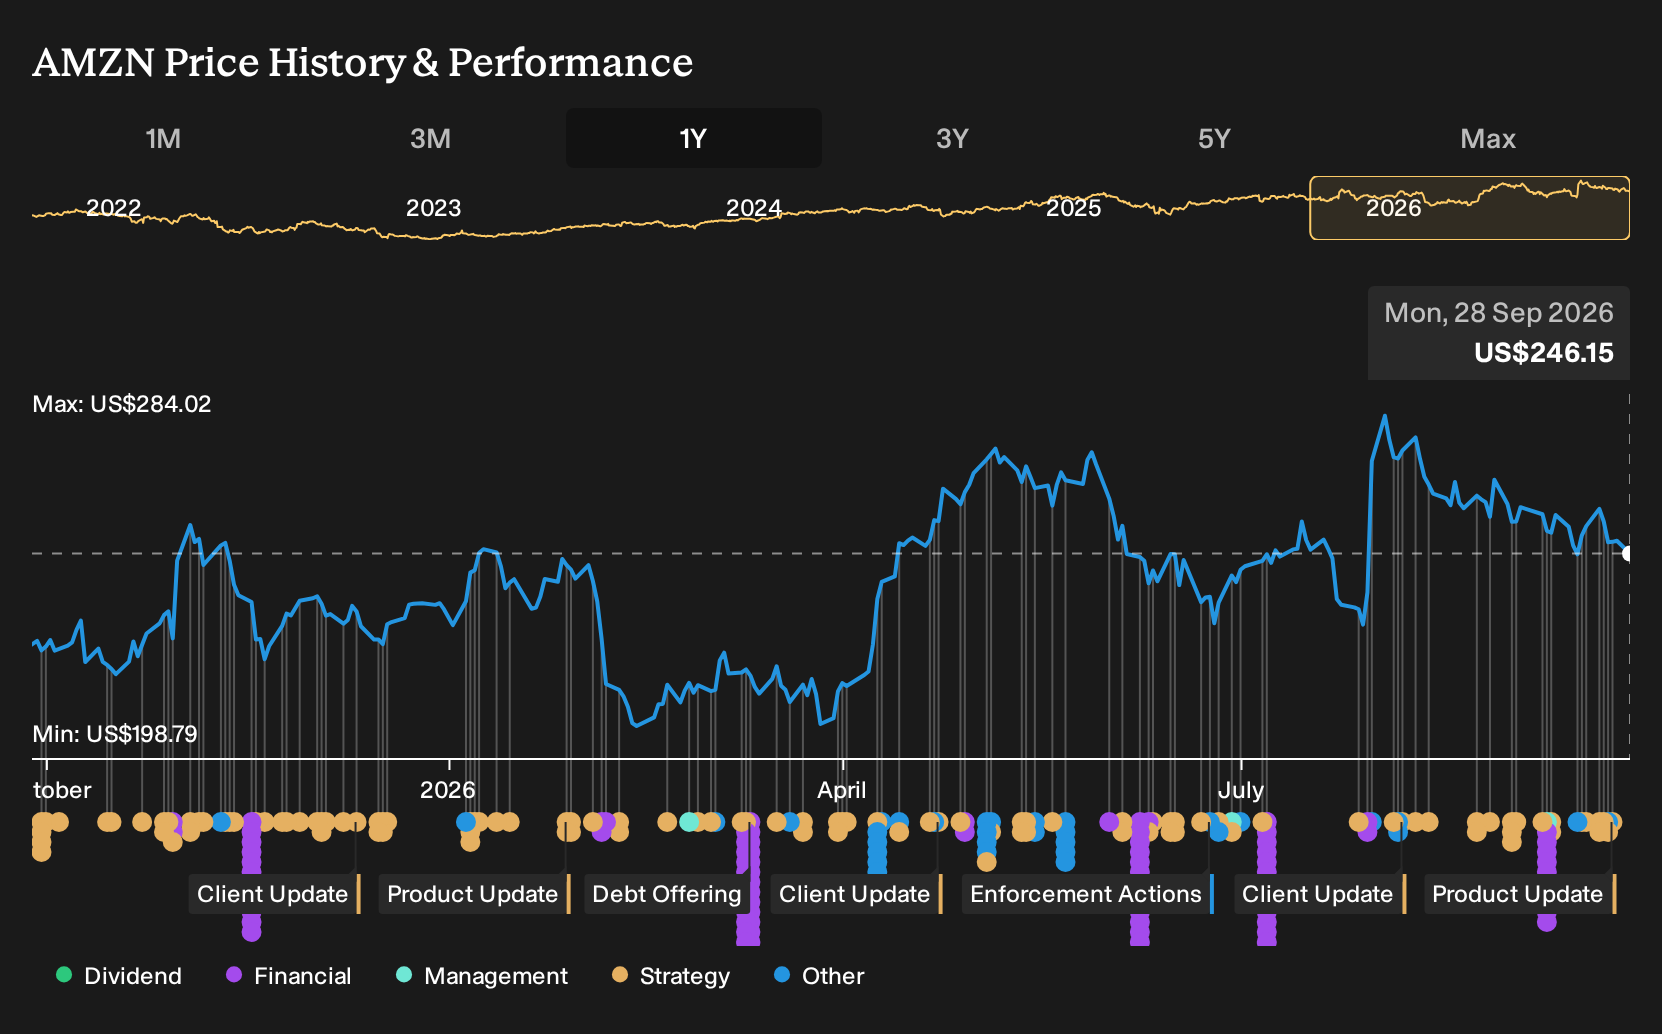Toggle the Other legend item
The height and width of the screenshot is (1034, 1662).
(819, 976)
